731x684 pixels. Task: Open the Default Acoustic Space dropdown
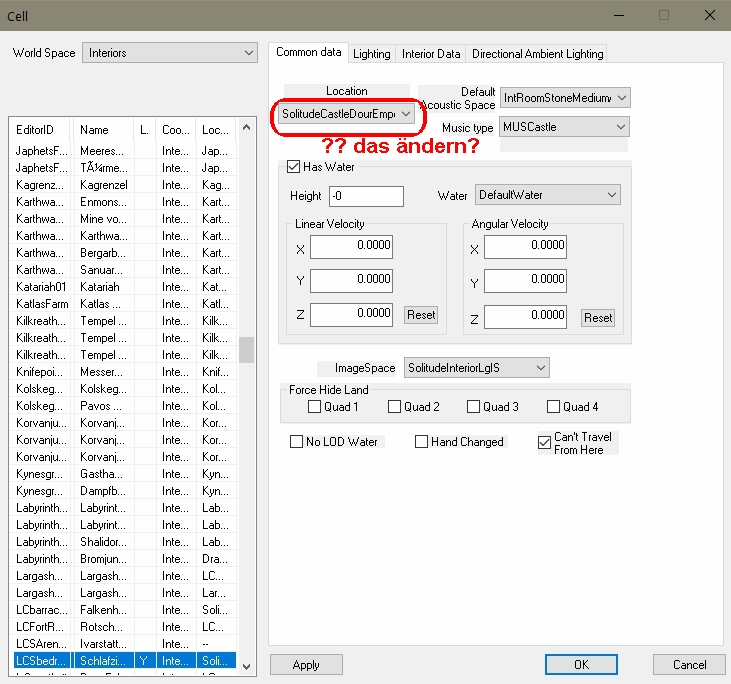coord(565,97)
